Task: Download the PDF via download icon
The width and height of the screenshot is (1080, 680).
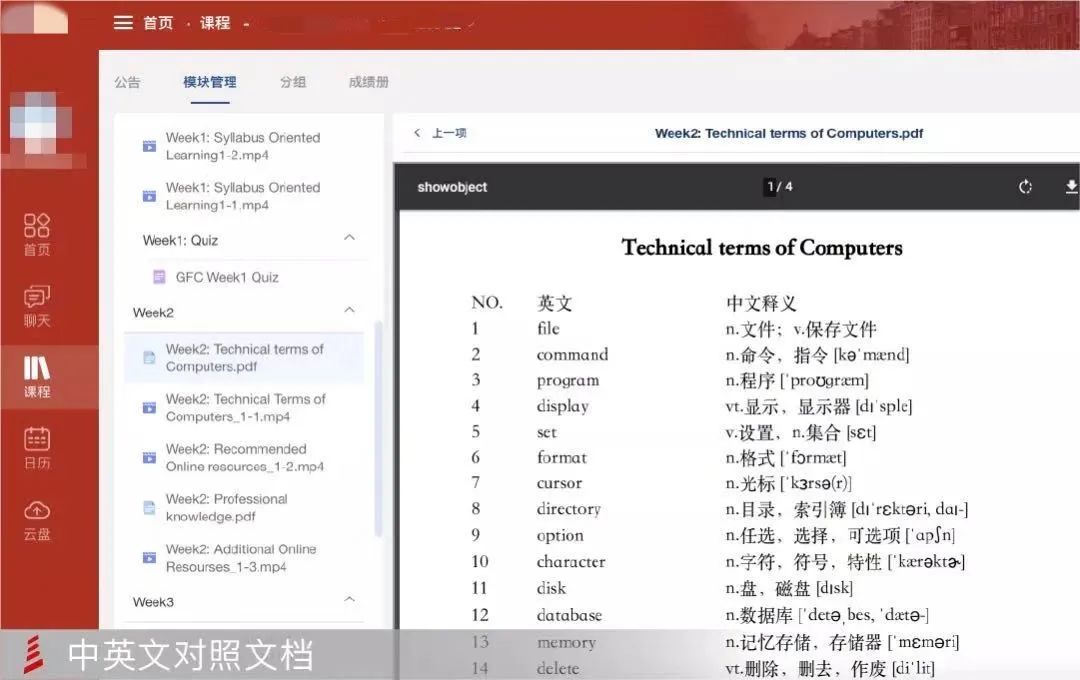Action: tap(1071, 187)
